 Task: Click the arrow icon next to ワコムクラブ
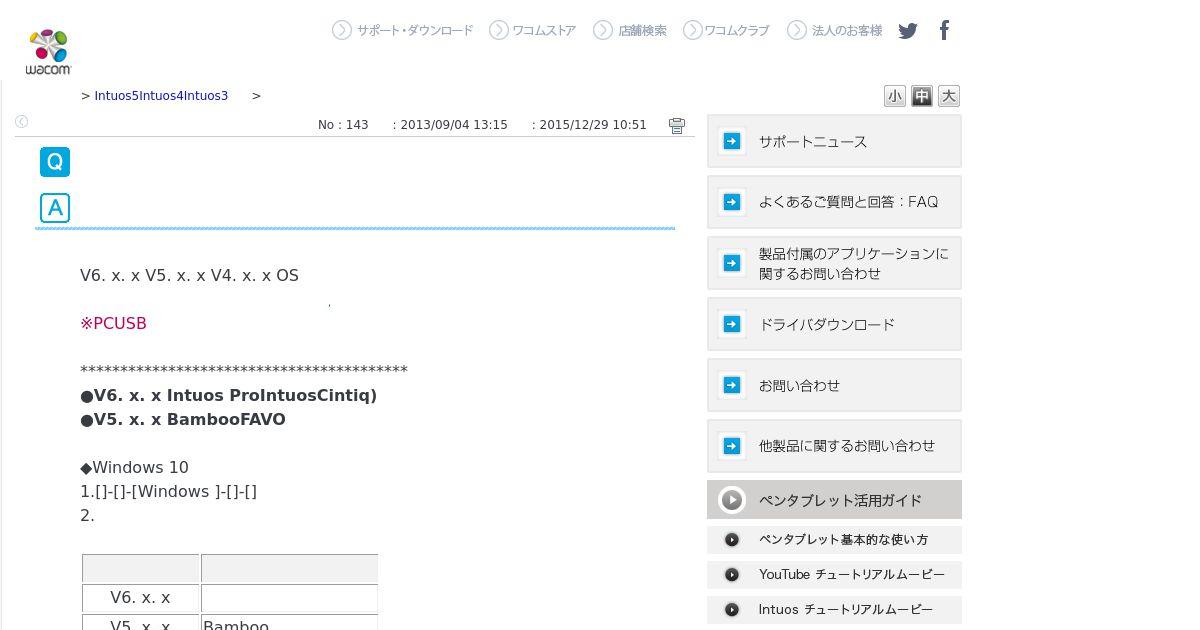pyautogui.click(x=693, y=30)
